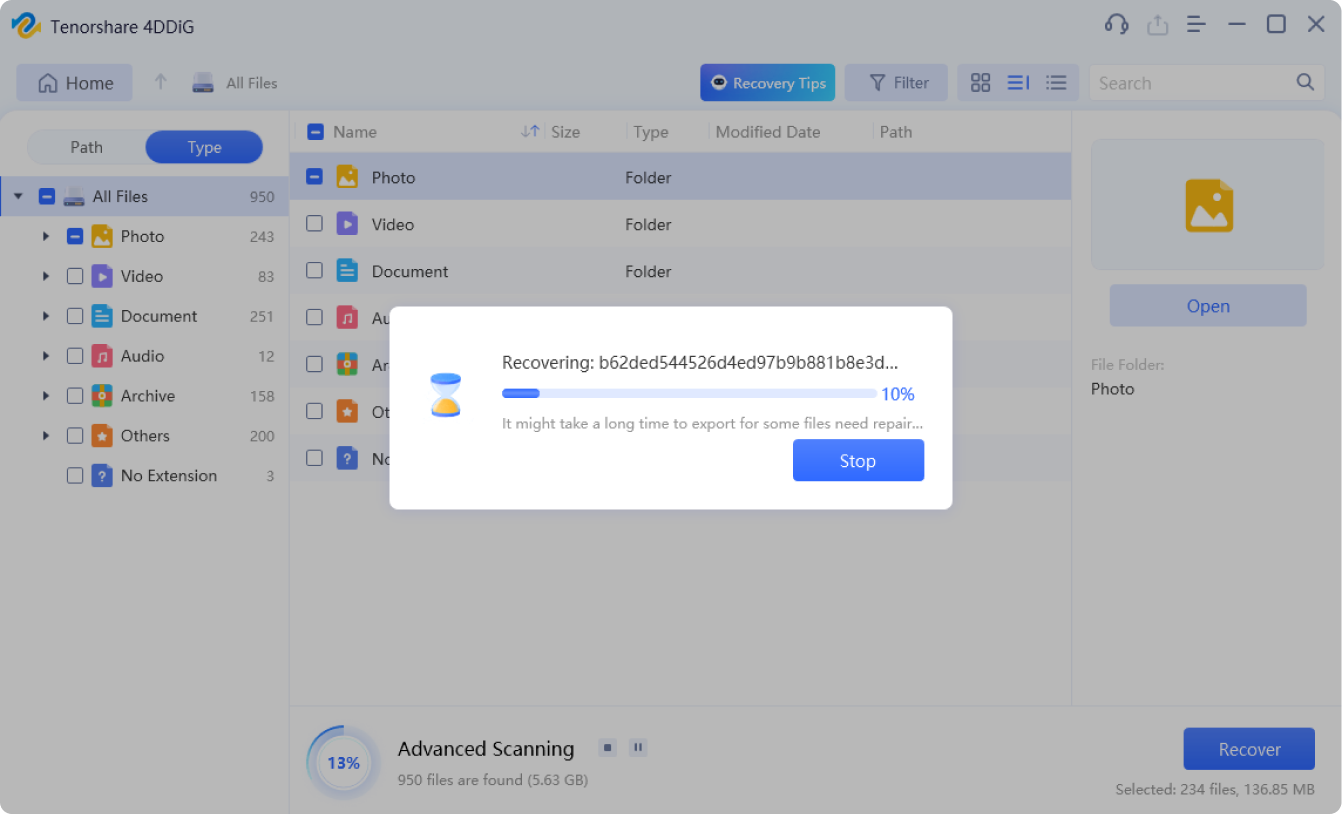Click the 13% circular scan progress indicator
Screen dimensions: 1342x814
click(x=343, y=763)
